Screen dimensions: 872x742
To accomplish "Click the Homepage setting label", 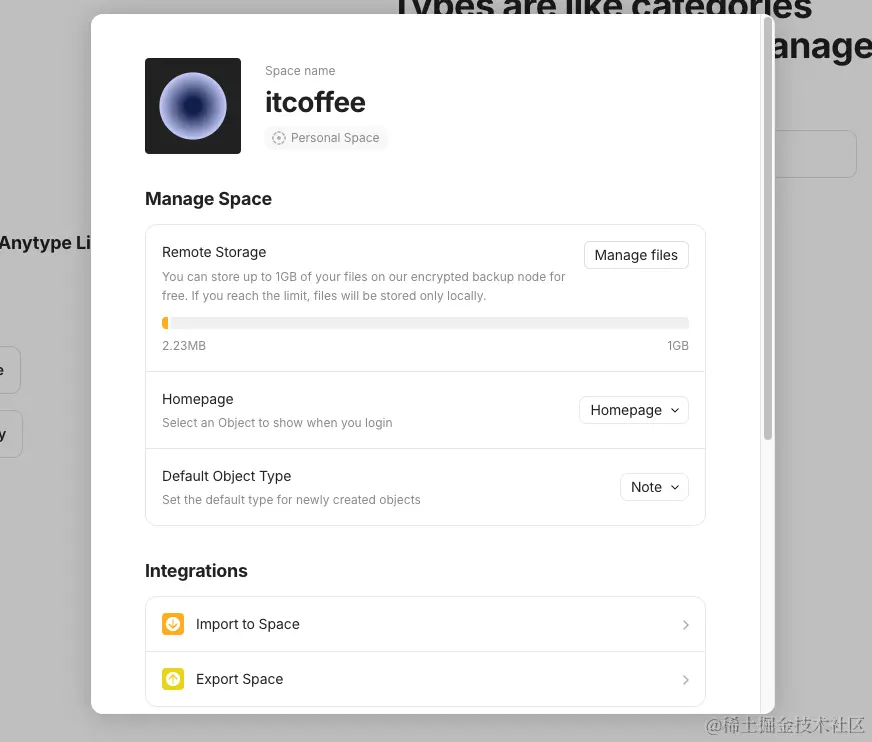I will (x=197, y=399).
